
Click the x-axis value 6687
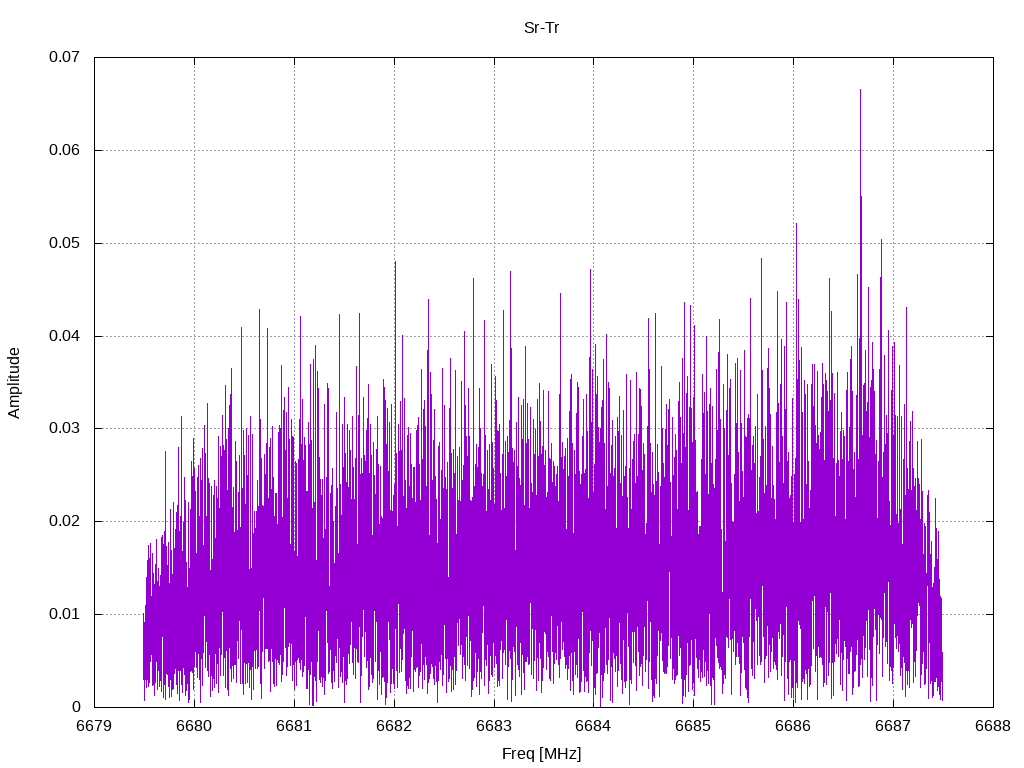pos(893,726)
